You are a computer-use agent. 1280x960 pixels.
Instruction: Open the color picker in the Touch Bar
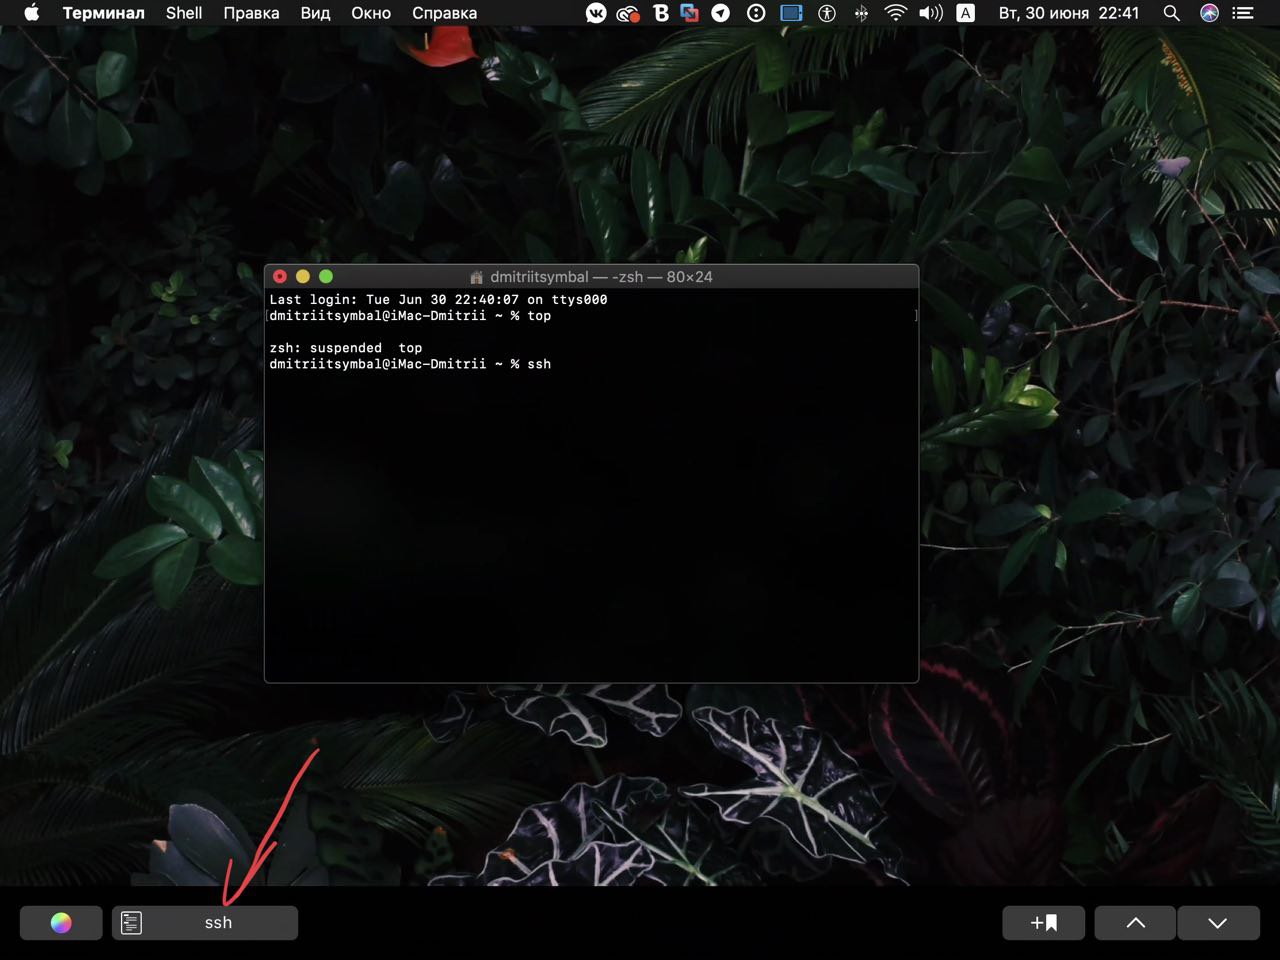pos(61,923)
